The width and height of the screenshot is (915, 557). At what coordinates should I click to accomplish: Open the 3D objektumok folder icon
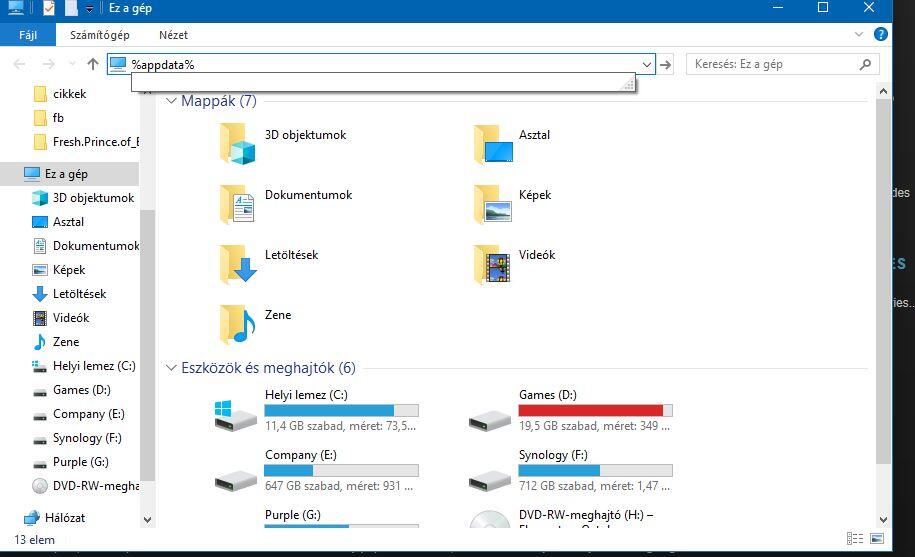(237, 144)
